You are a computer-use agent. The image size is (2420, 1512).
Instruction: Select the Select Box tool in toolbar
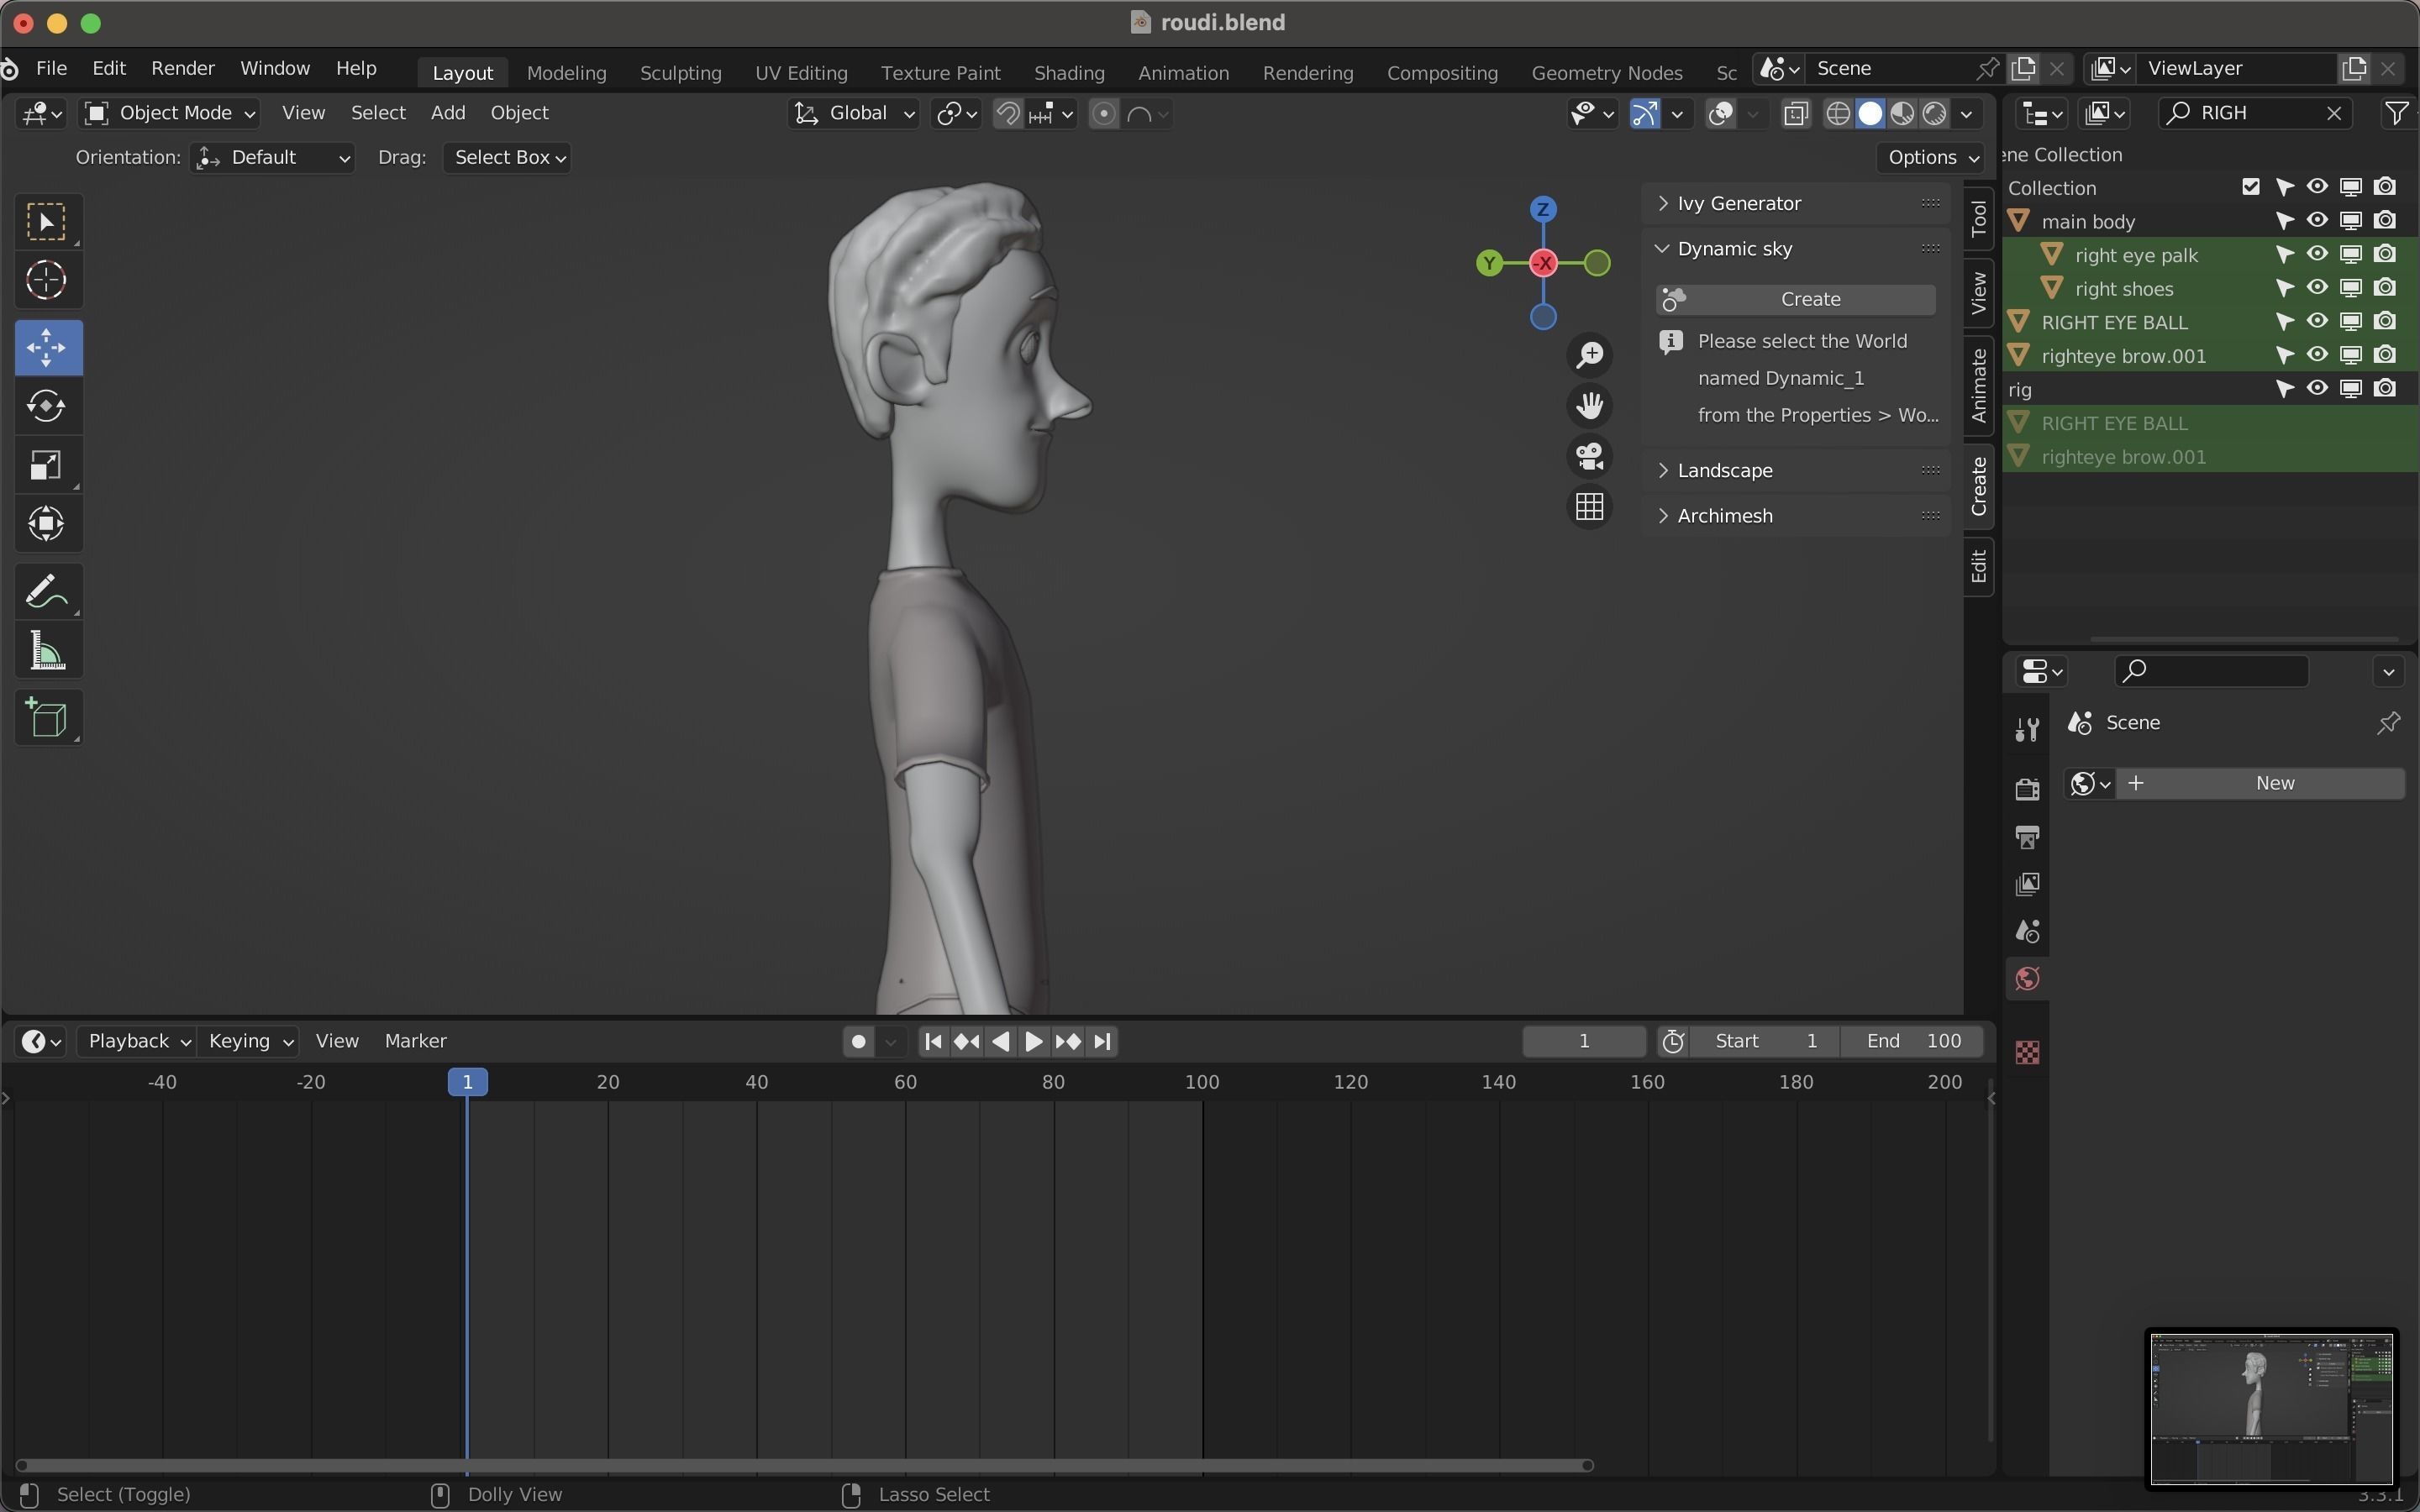47,221
